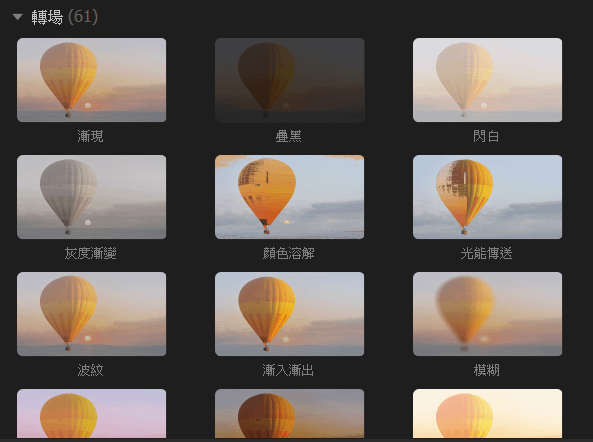Select the 顏色溶解 transition thumbnail
Screen dimensions: 593x442
pos(290,197)
